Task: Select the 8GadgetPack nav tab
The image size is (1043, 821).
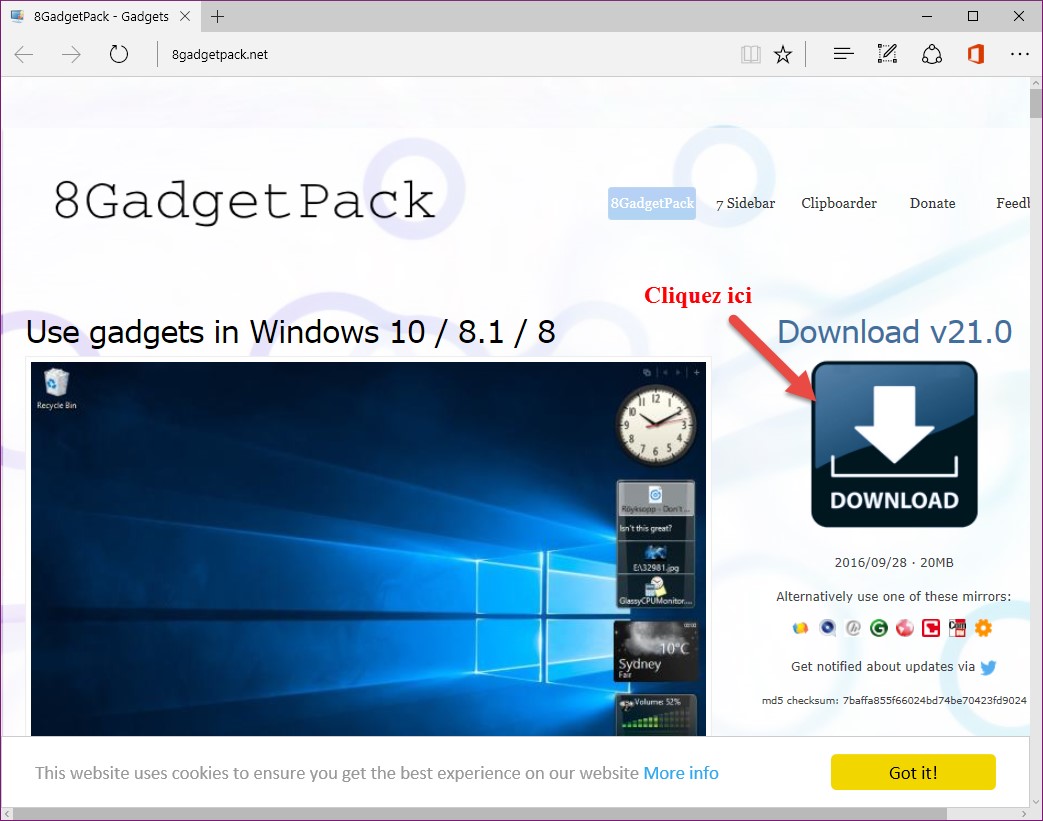Action: (652, 204)
